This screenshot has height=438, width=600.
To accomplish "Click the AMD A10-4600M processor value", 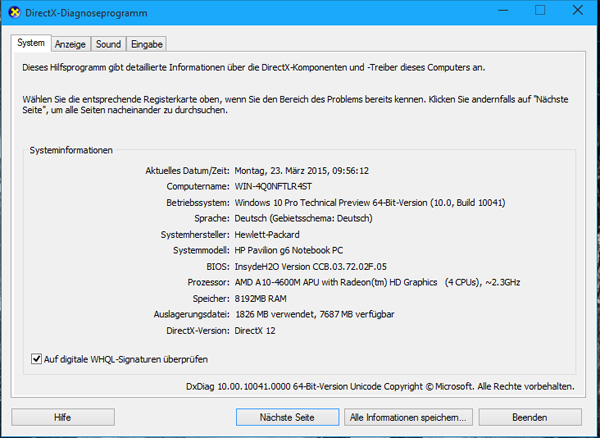I will coord(377,283).
